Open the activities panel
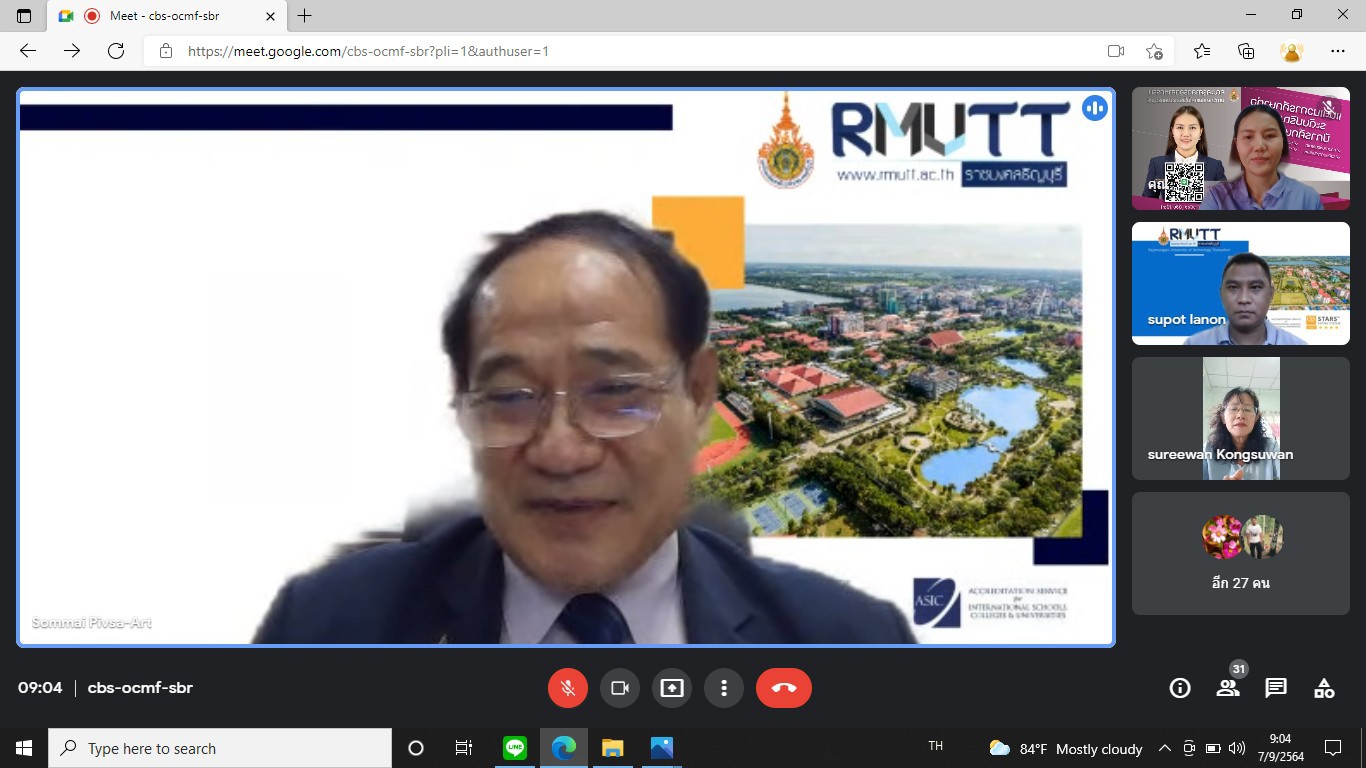1366x768 pixels. [1324, 688]
